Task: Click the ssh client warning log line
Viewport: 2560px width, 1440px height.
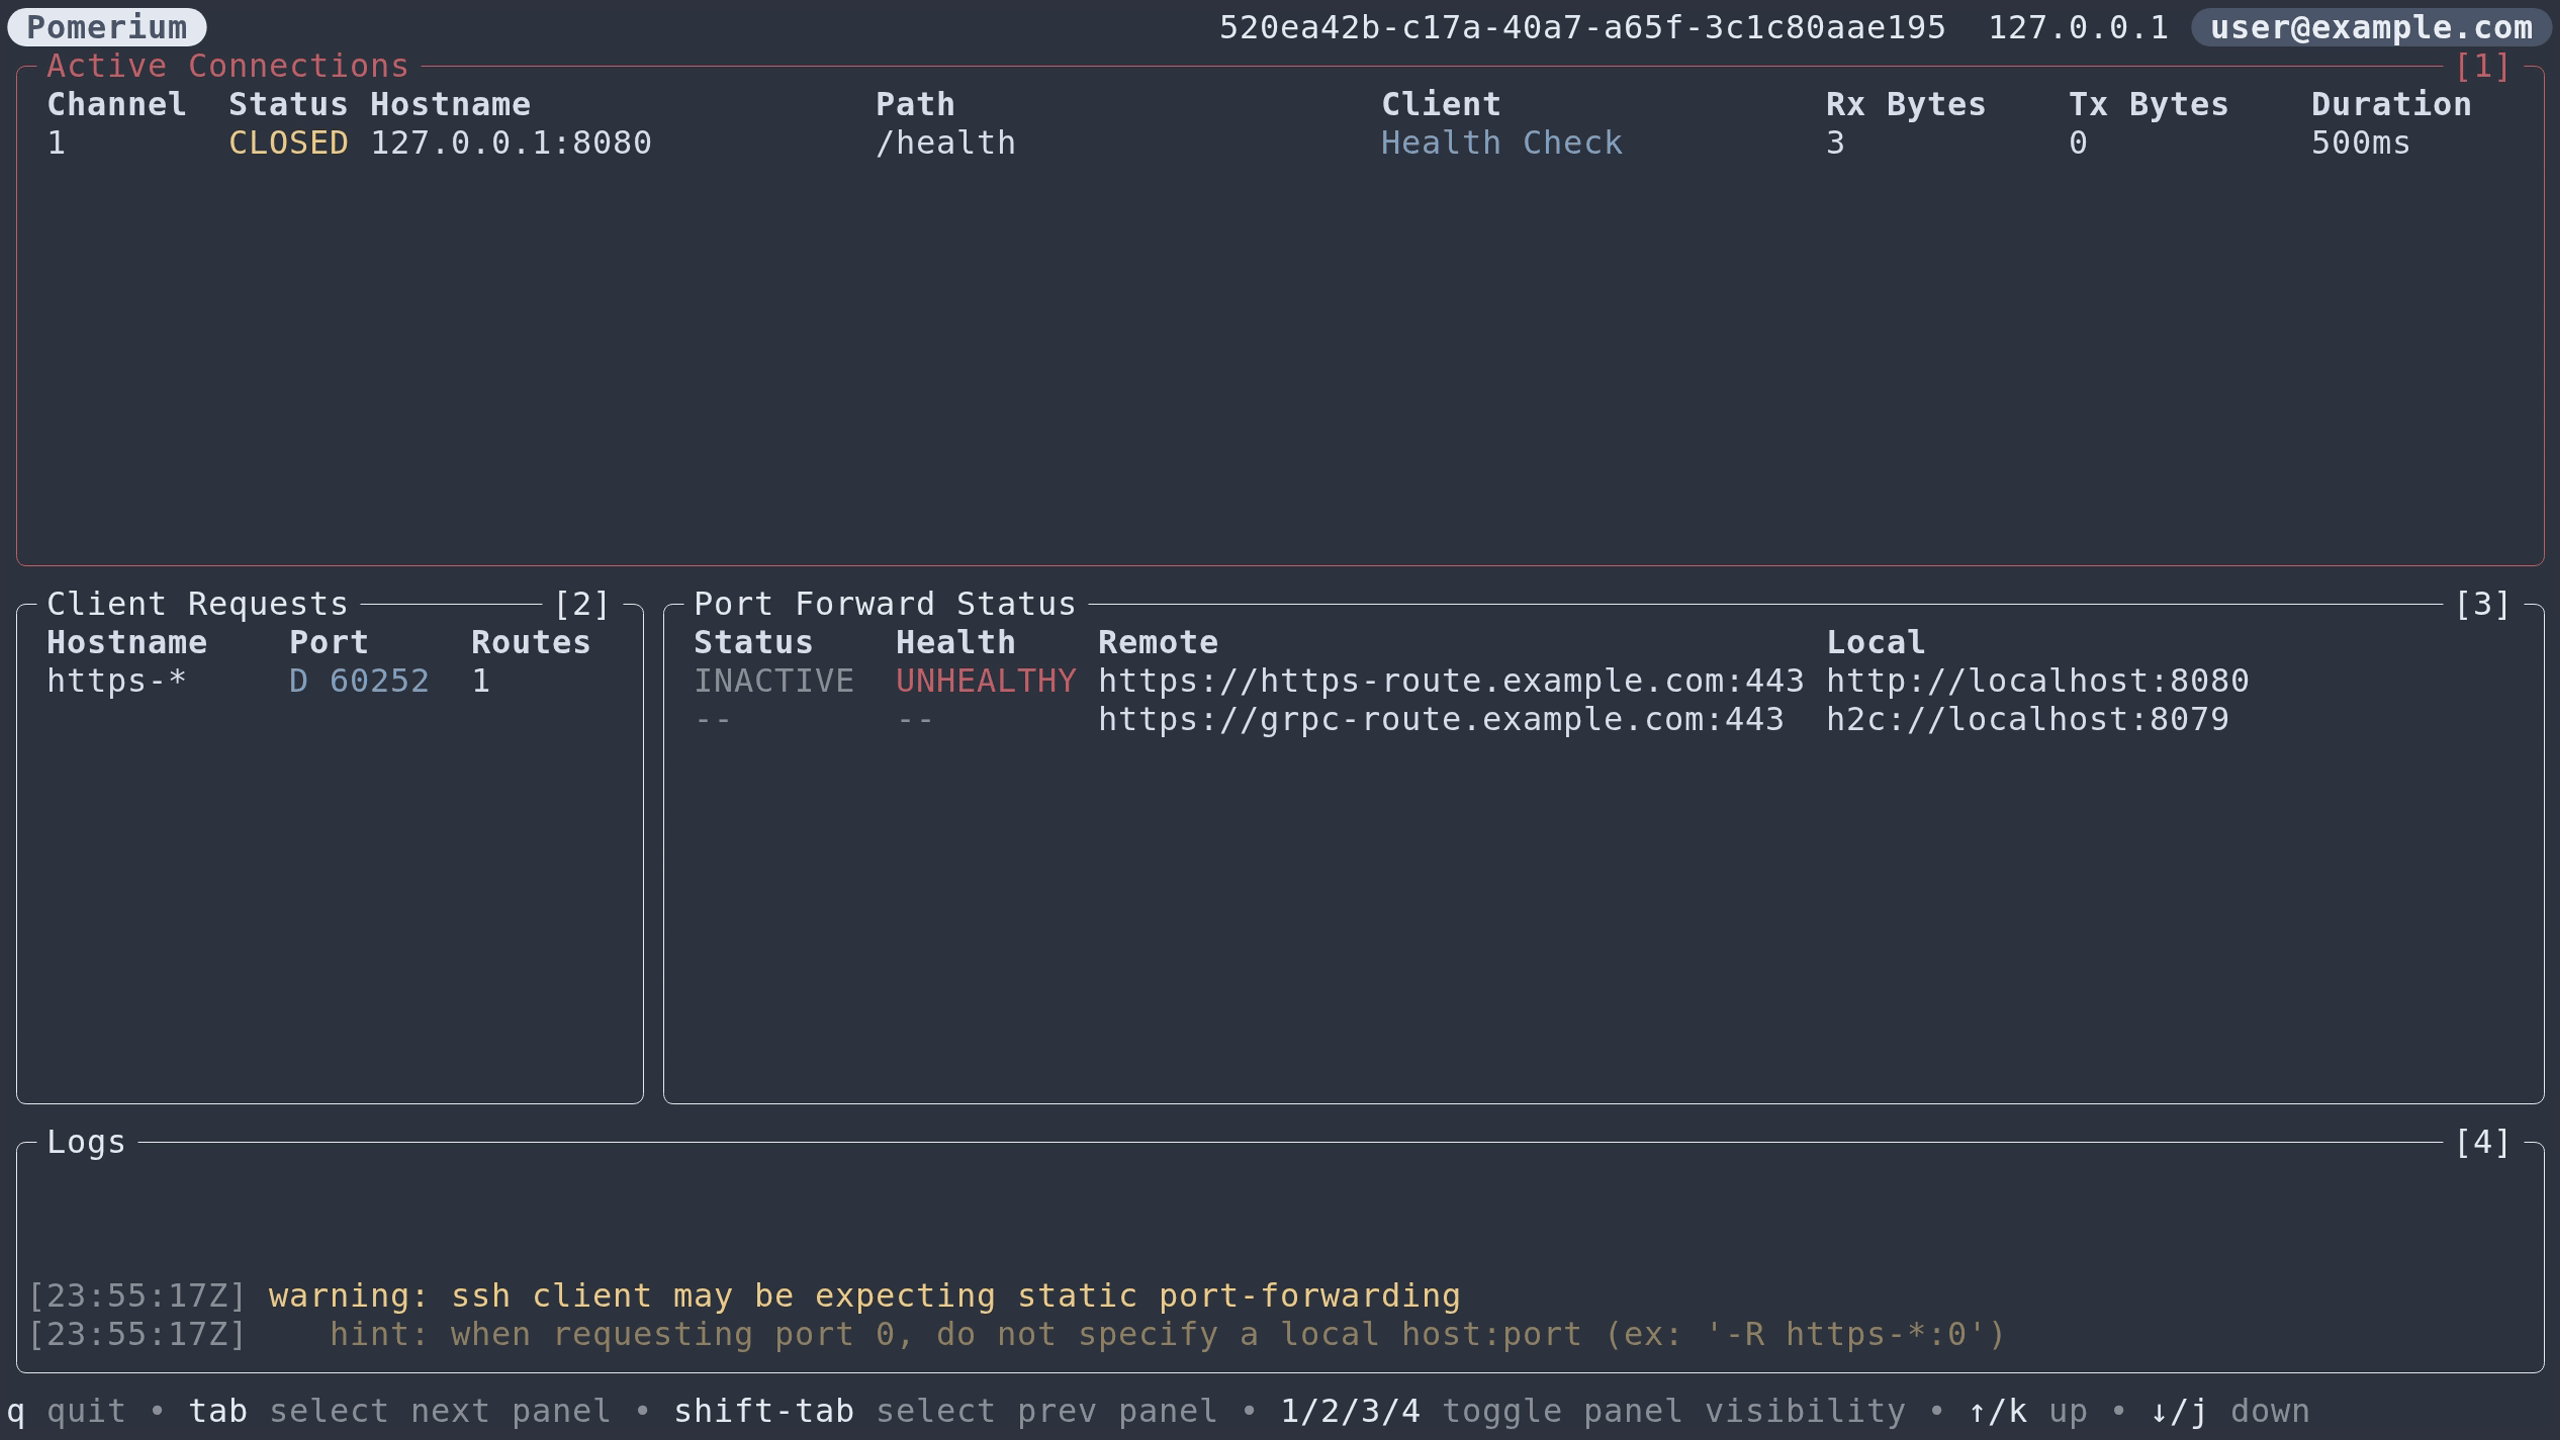Action: (864, 1296)
